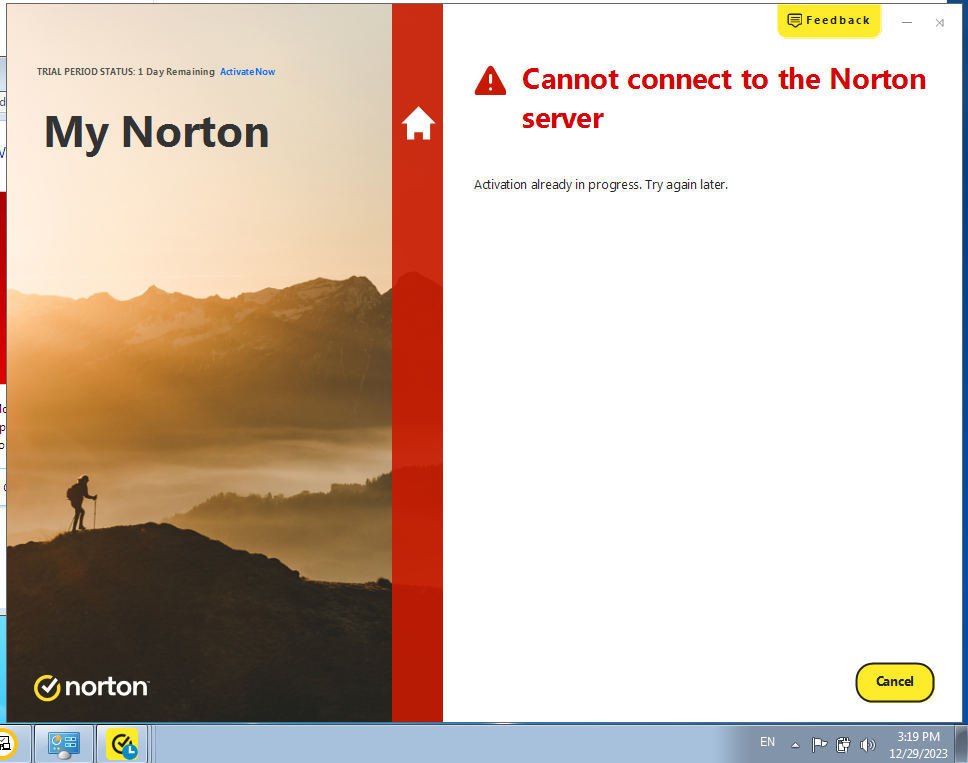Image resolution: width=968 pixels, height=763 pixels.
Task: Click the 'My Norton' title
Action: (157, 133)
